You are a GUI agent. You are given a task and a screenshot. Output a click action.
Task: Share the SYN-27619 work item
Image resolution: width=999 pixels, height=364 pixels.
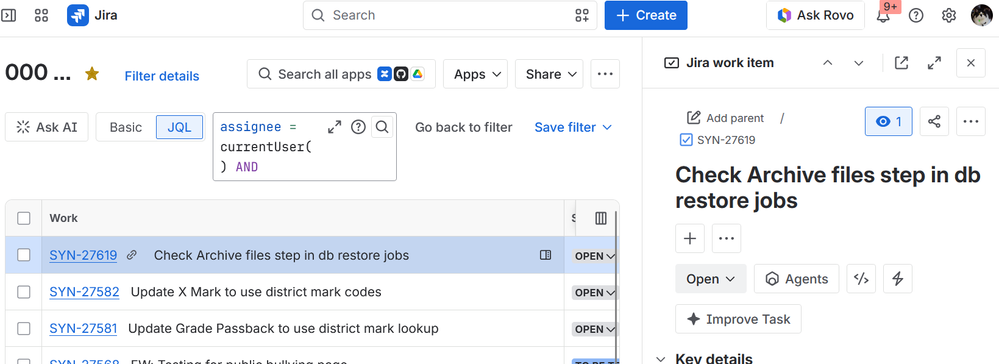click(934, 121)
